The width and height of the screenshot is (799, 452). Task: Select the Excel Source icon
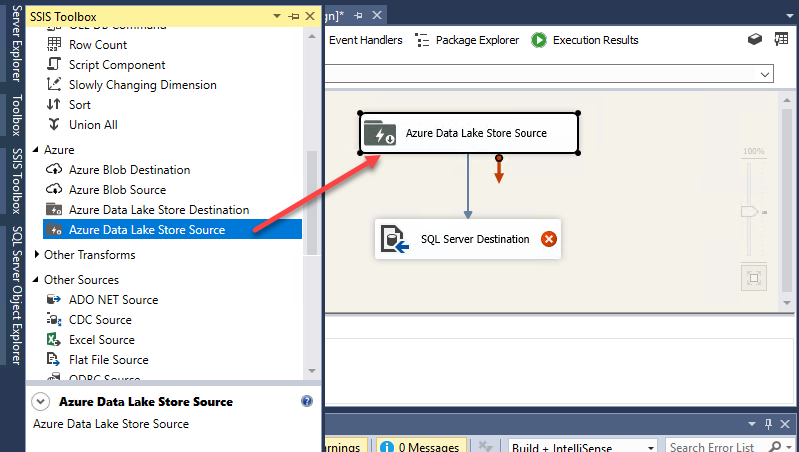pos(54,339)
